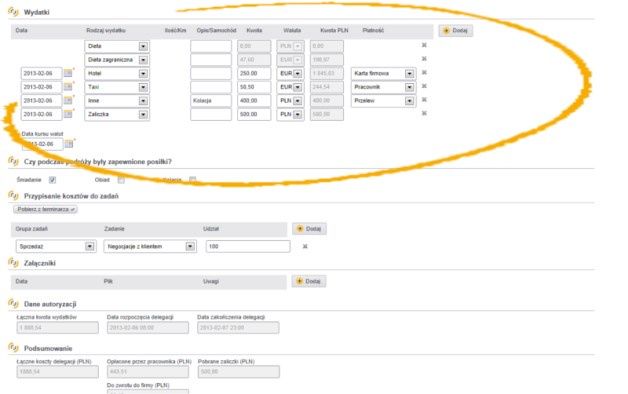Click the Wydatki section header icon

13,12
